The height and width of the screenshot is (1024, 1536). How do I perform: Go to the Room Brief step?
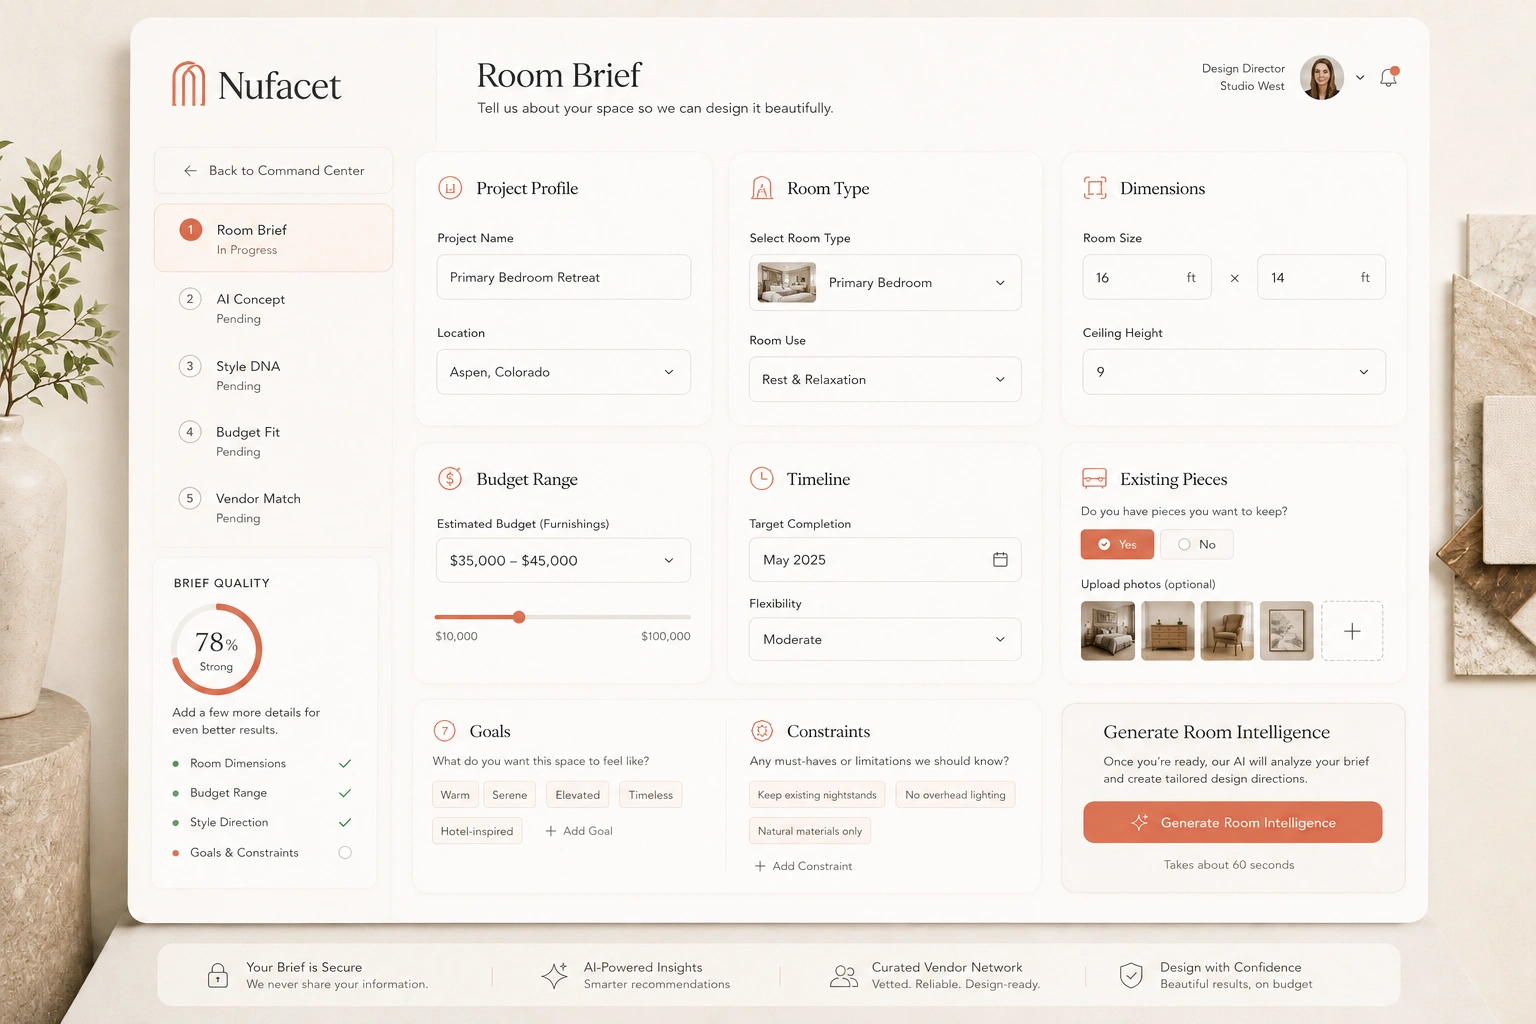[273, 238]
